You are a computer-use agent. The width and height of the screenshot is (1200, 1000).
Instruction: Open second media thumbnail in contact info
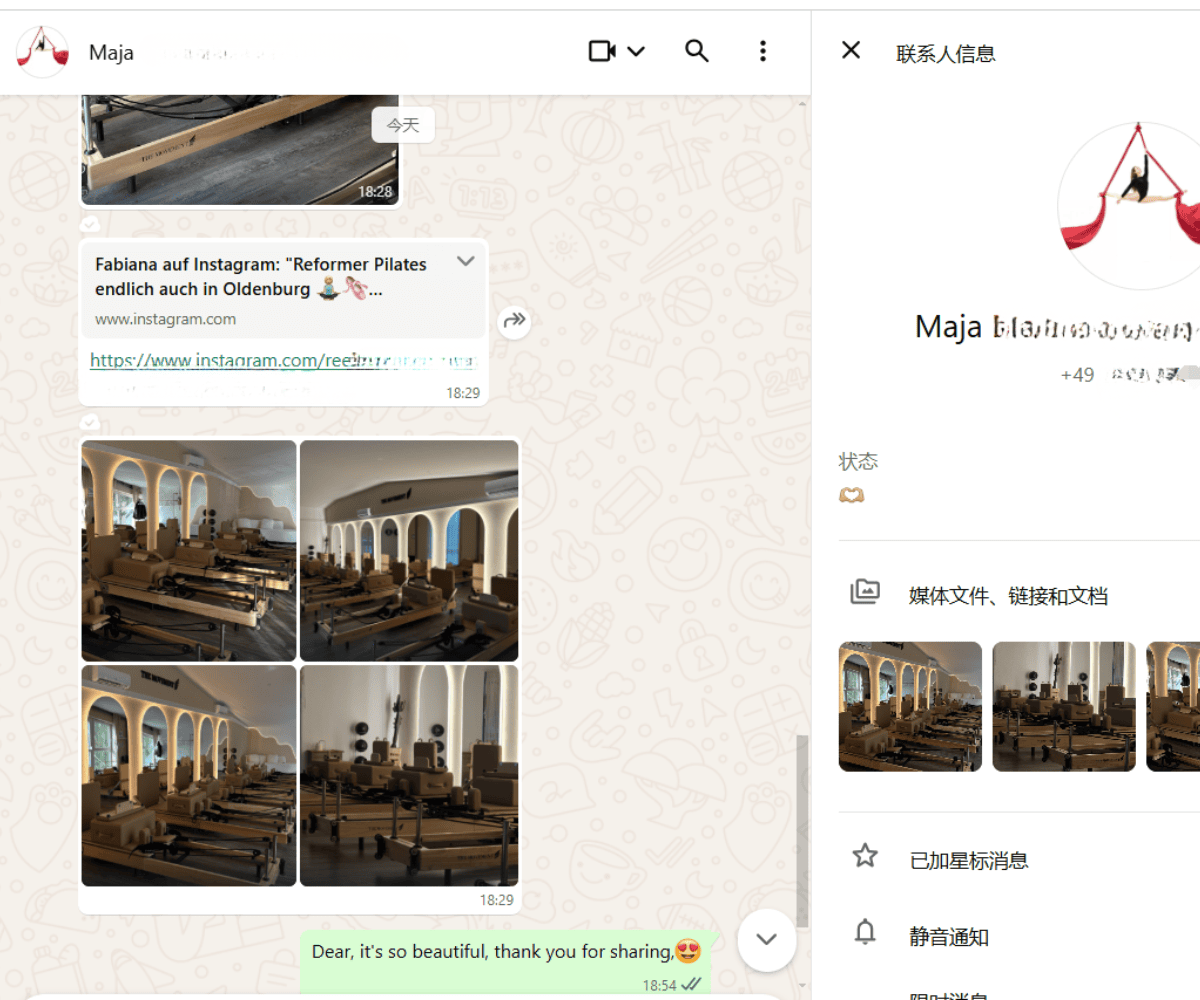pyautogui.click(x=1064, y=706)
